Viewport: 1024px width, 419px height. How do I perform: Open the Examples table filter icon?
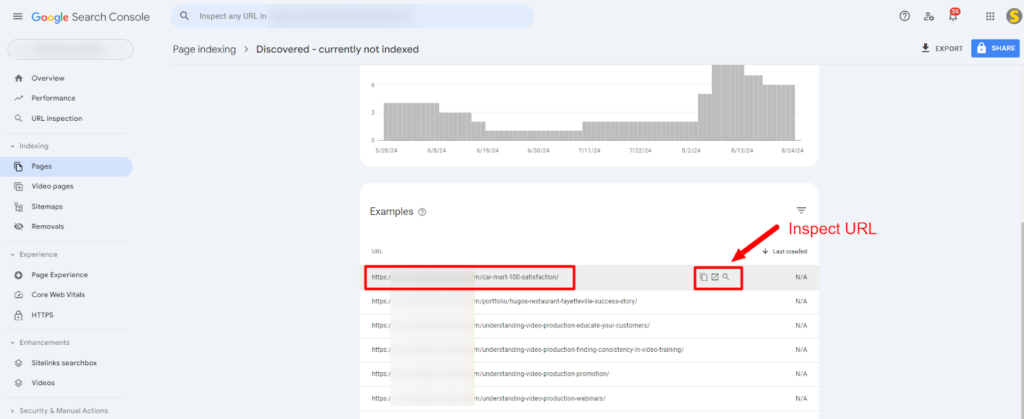tap(801, 210)
